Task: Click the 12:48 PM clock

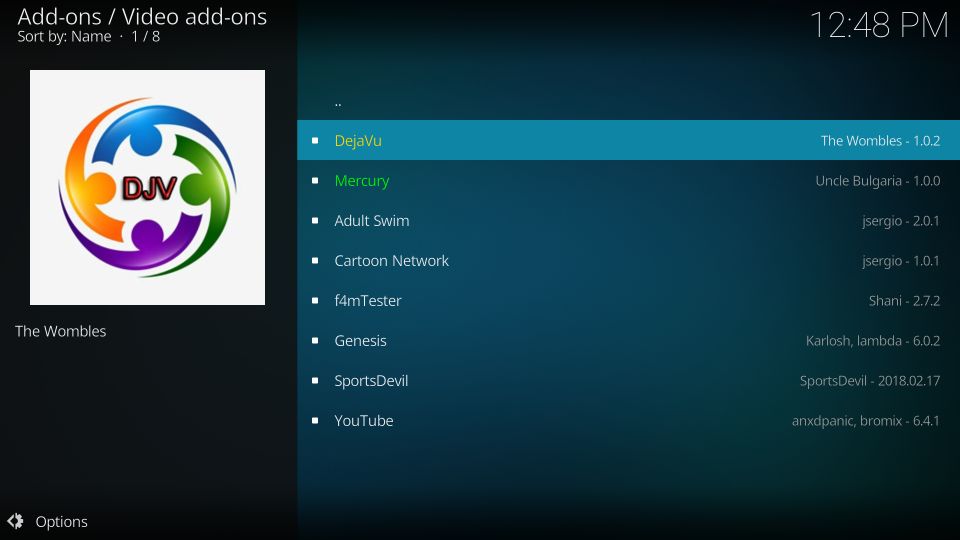Action: tap(879, 25)
